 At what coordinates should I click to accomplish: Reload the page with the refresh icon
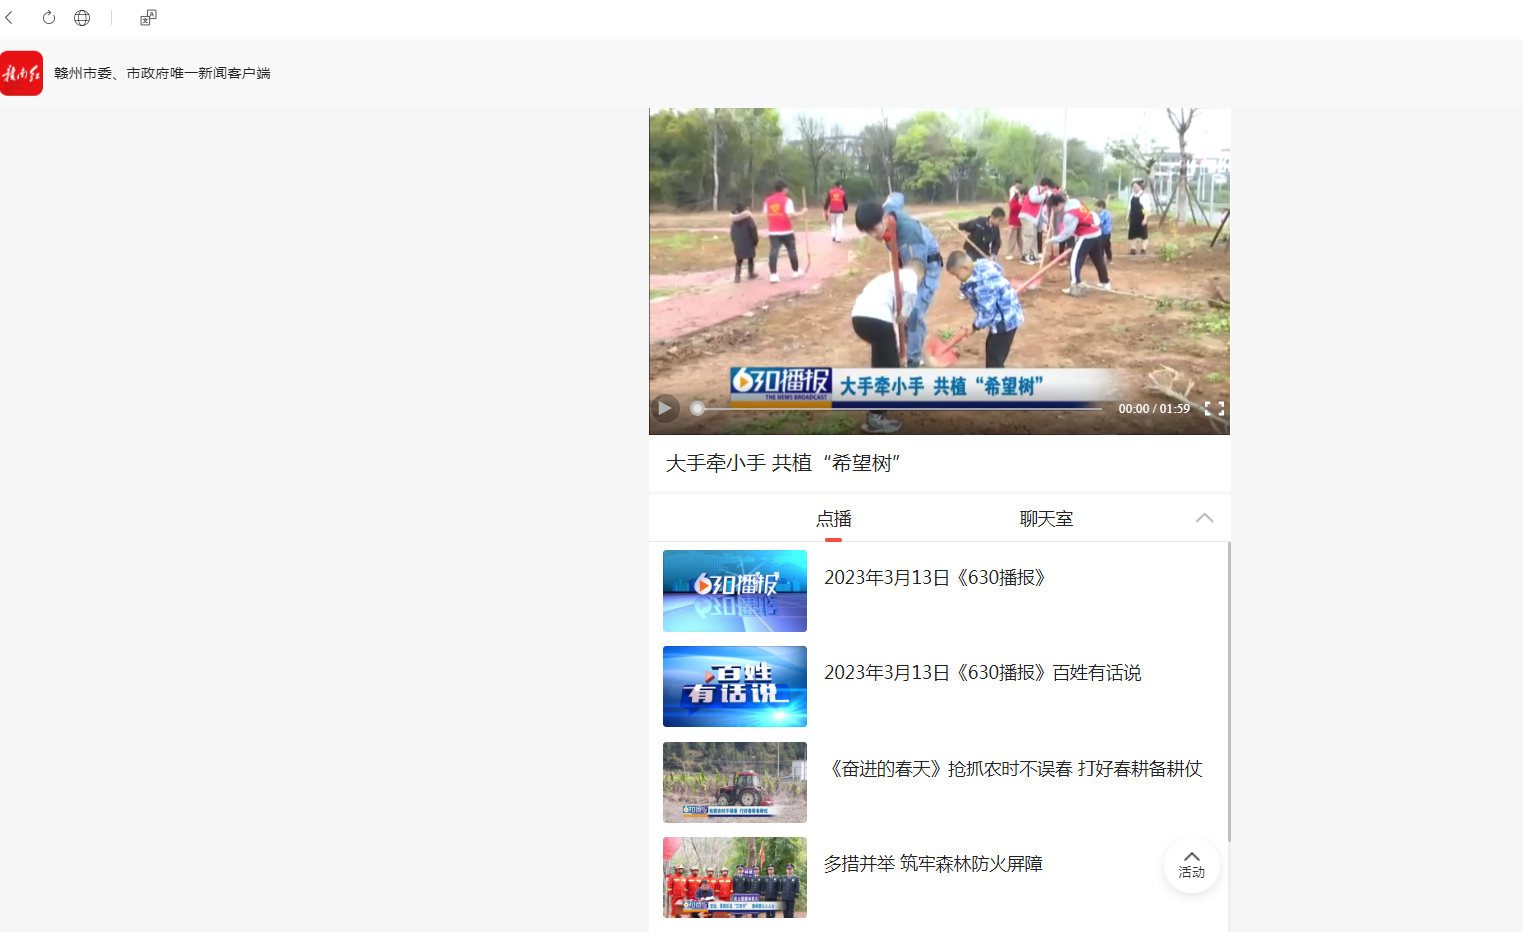(x=48, y=18)
